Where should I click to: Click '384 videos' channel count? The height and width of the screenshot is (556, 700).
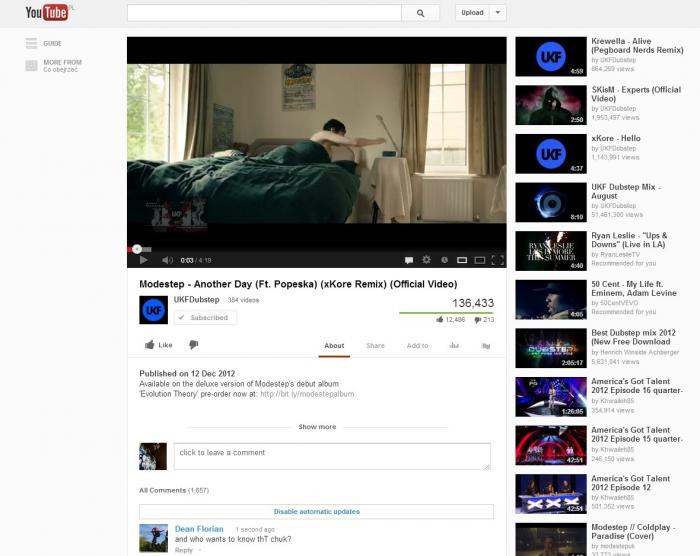(243, 300)
